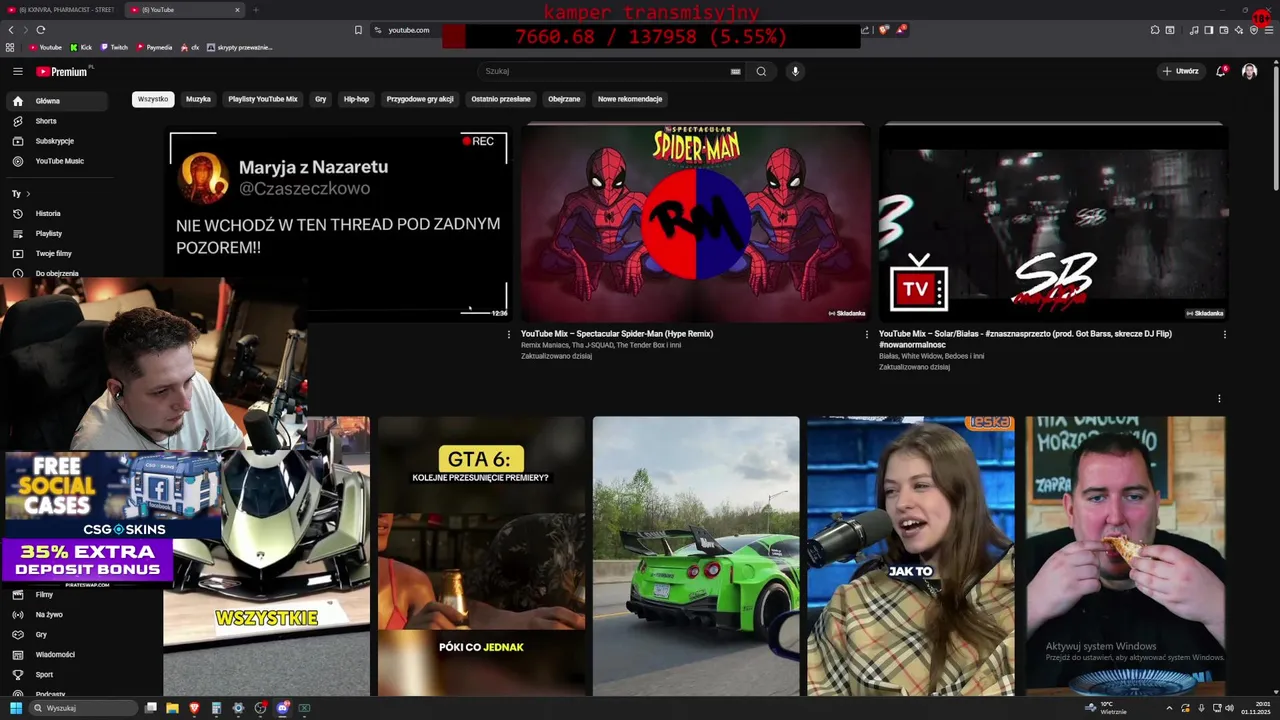Play the JAK TO podcast girl Short
This screenshot has width=1280, height=720.
(x=911, y=556)
